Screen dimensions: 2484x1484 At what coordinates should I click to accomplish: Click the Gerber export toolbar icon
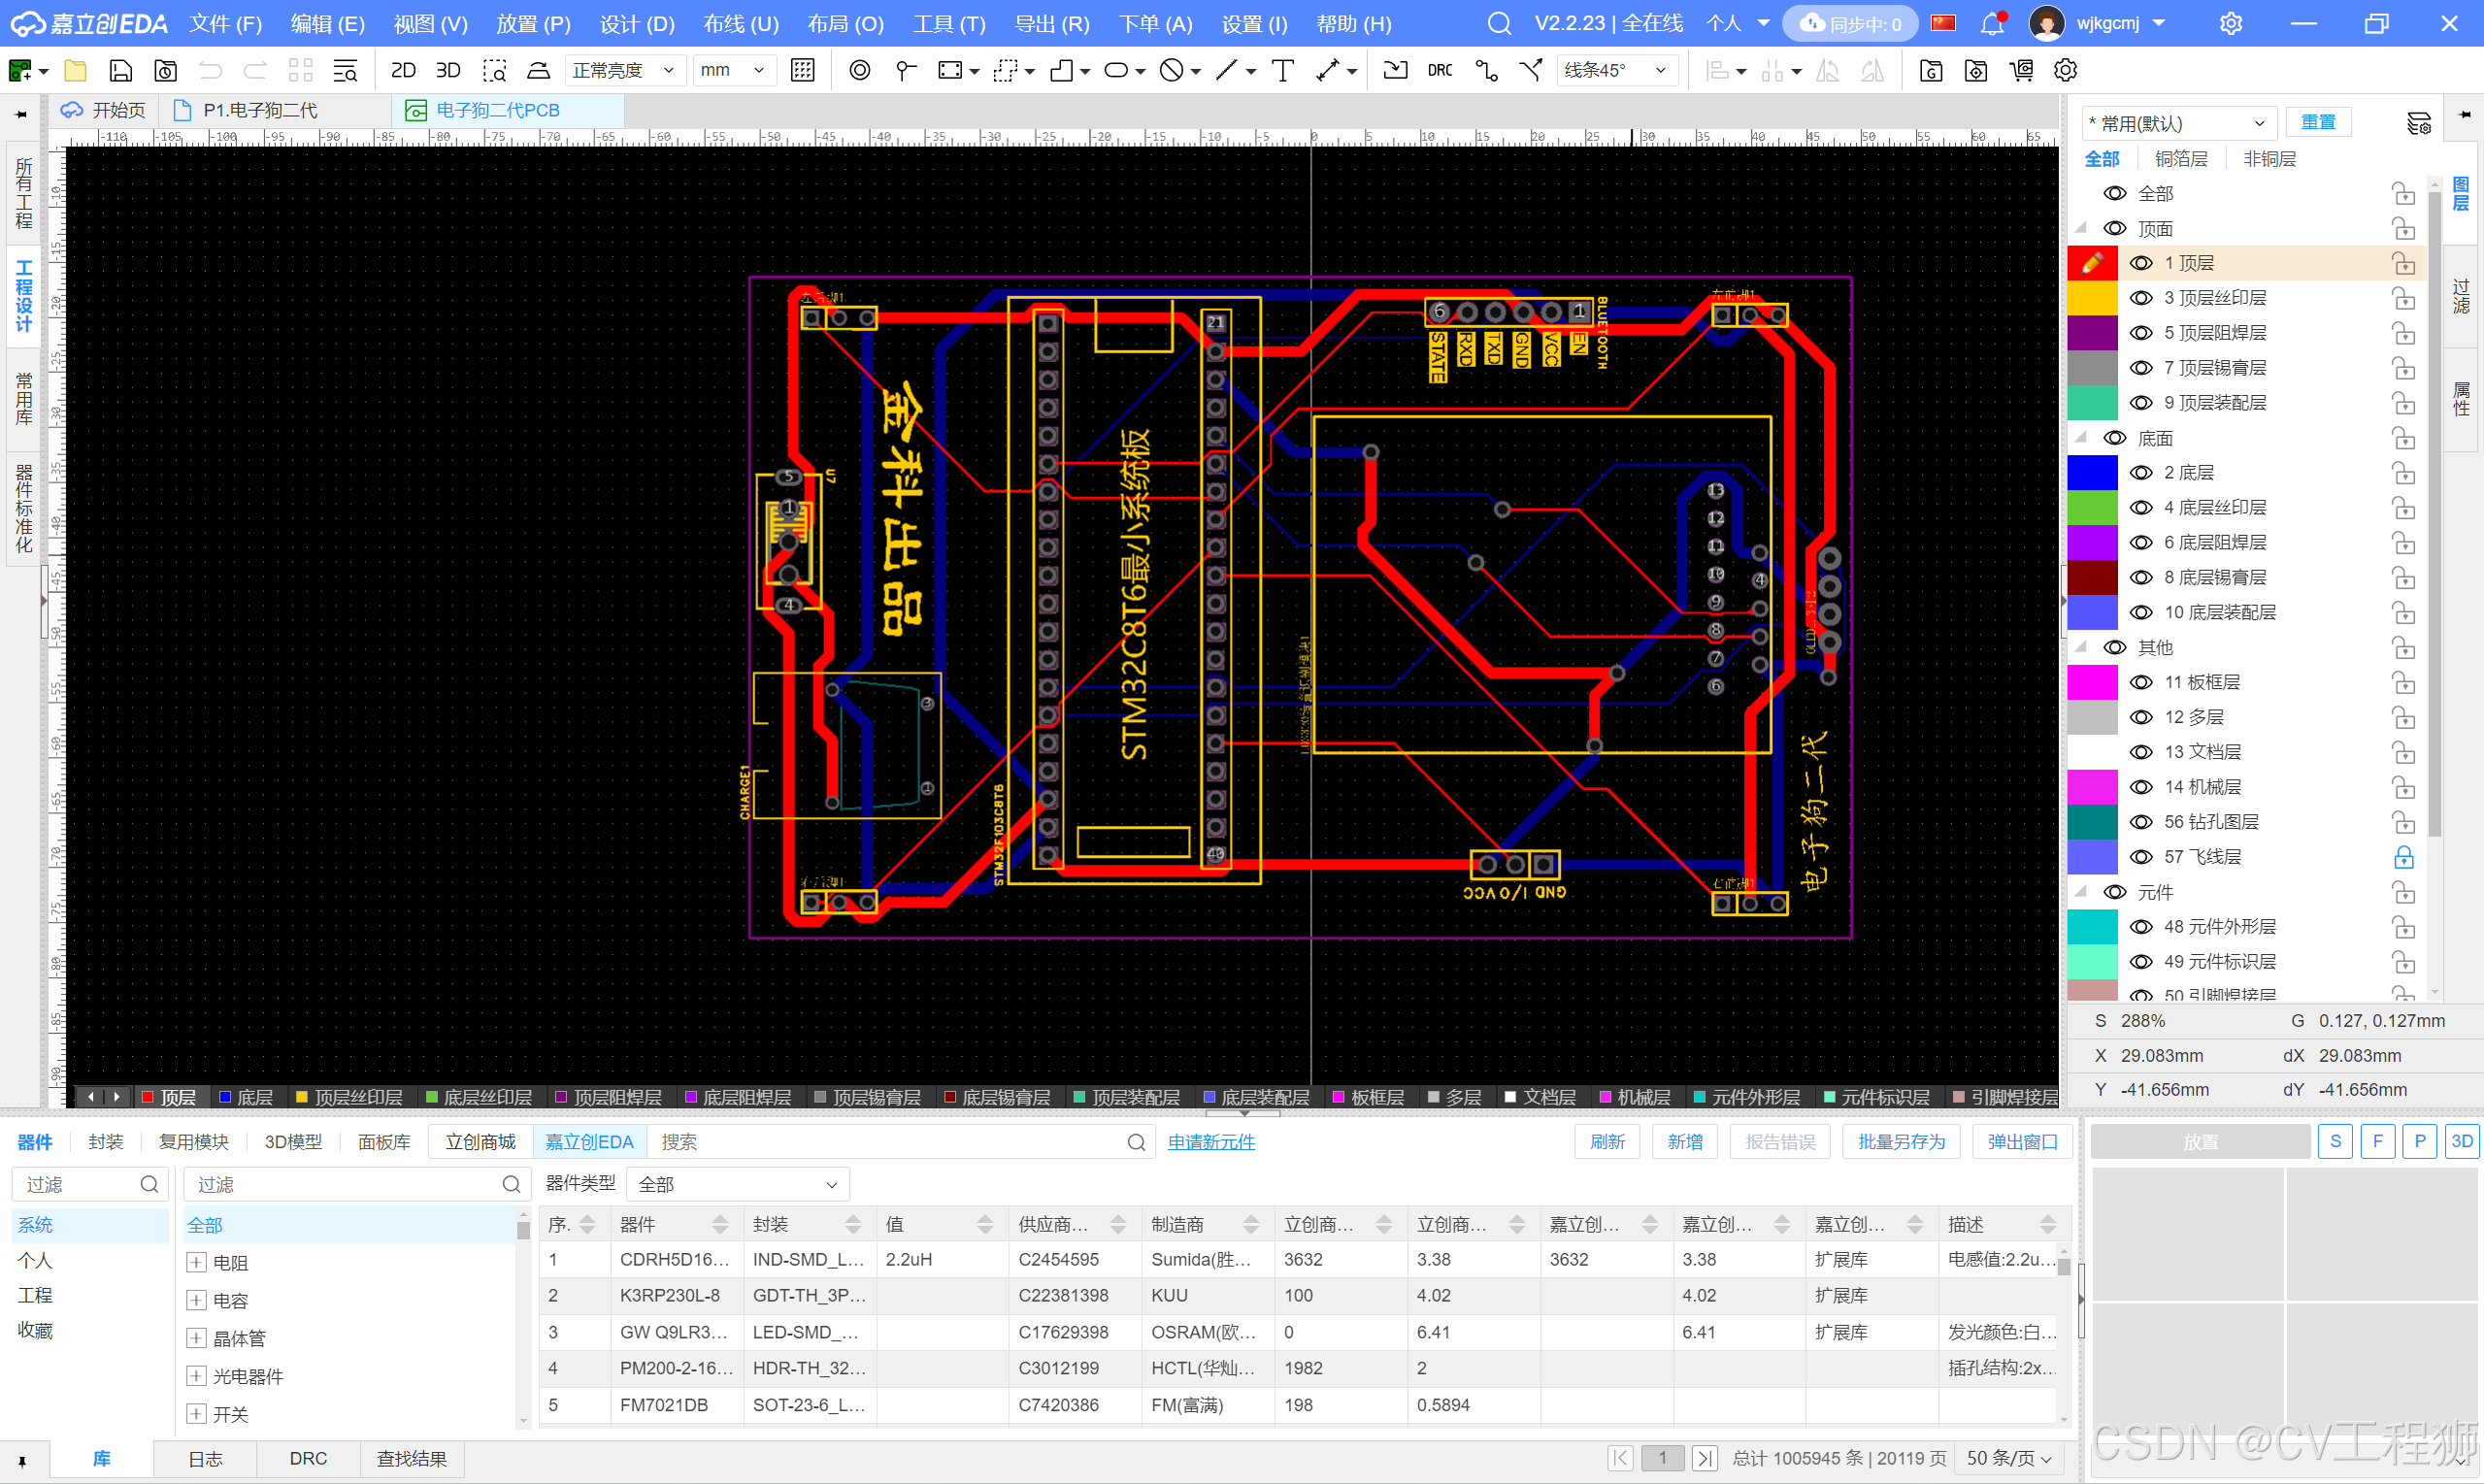click(x=1931, y=70)
